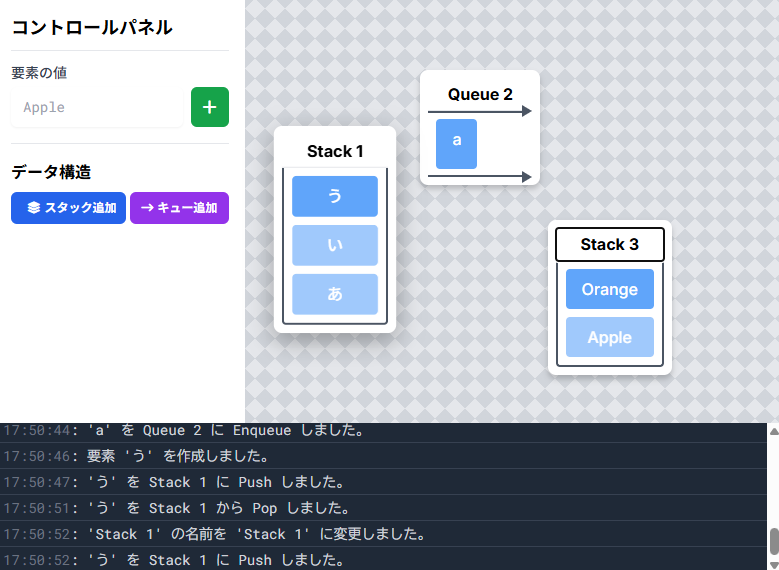The height and width of the screenshot is (570, 779).
Task: Click the Orange element in Stack 3
Action: click(x=610, y=289)
